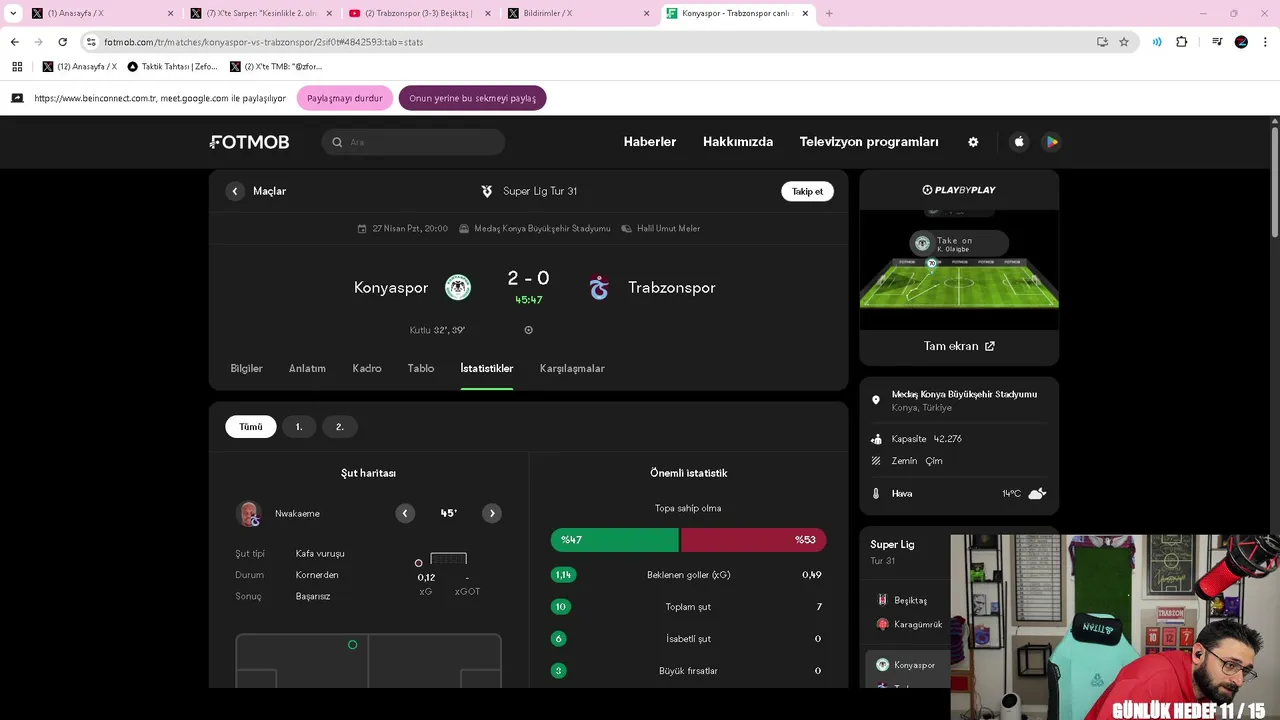This screenshot has width=1280, height=720.
Task: Click the Süper Lig league emblem
Action: pyautogui.click(x=487, y=191)
